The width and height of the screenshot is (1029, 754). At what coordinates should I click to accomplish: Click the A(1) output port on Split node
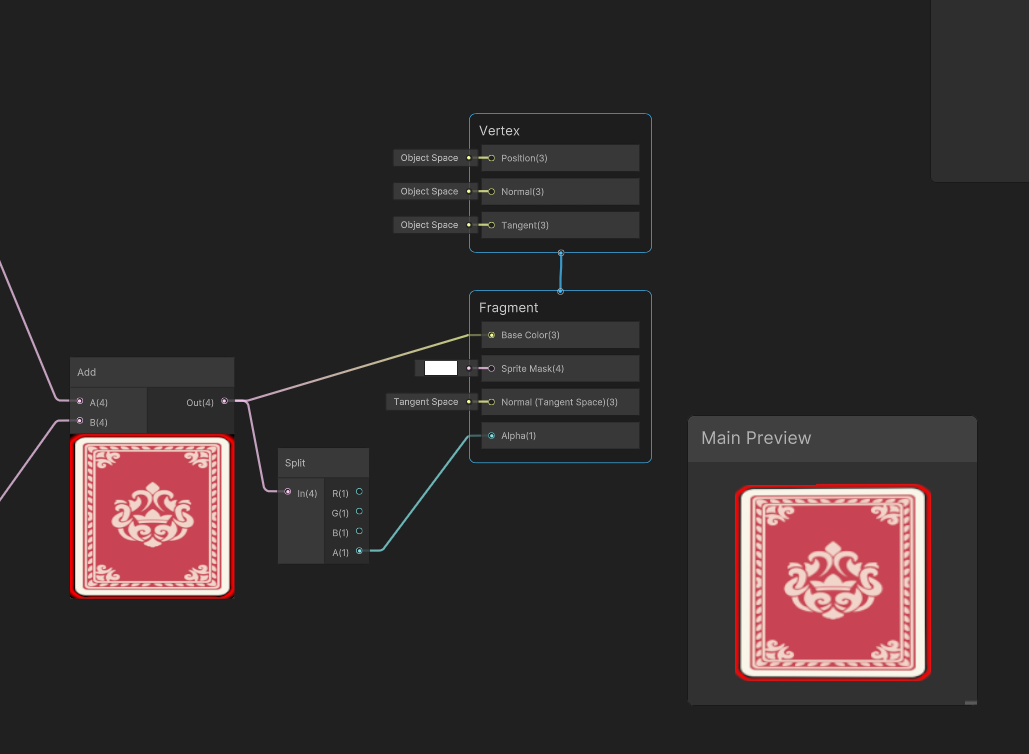pyautogui.click(x=359, y=551)
